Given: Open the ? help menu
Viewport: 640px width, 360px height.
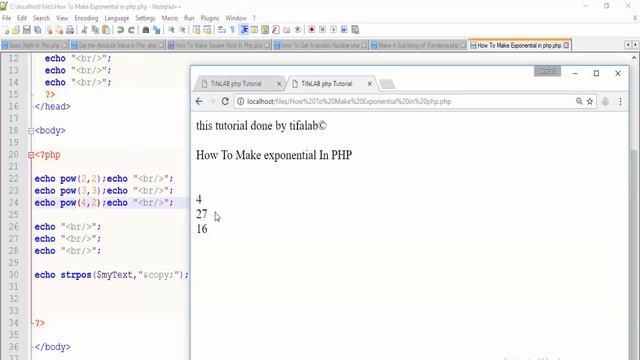Looking at the screenshot, I should tap(254, 18).
